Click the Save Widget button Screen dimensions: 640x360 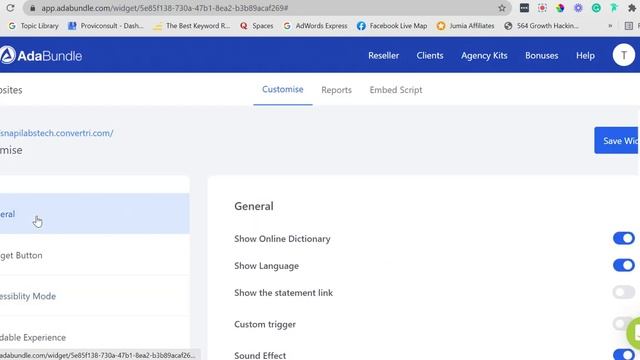pos(616,140)
